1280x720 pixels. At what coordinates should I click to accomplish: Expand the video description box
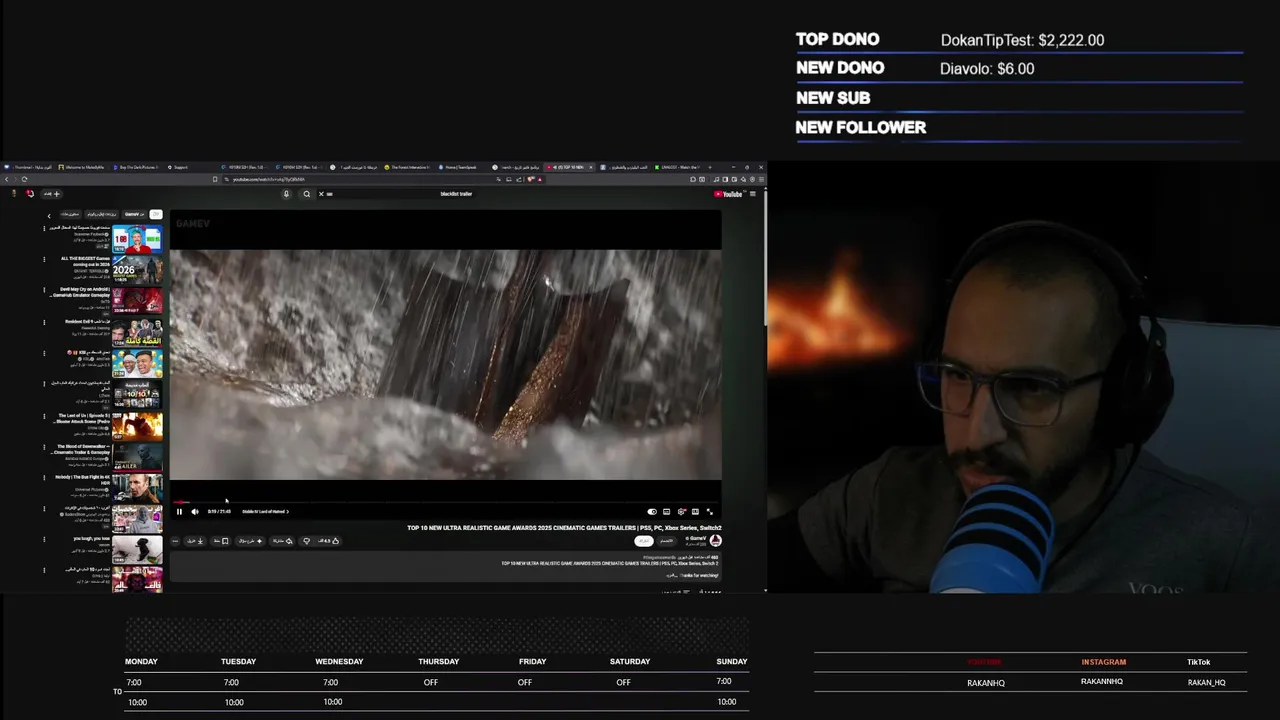click(x=445, y=567)
